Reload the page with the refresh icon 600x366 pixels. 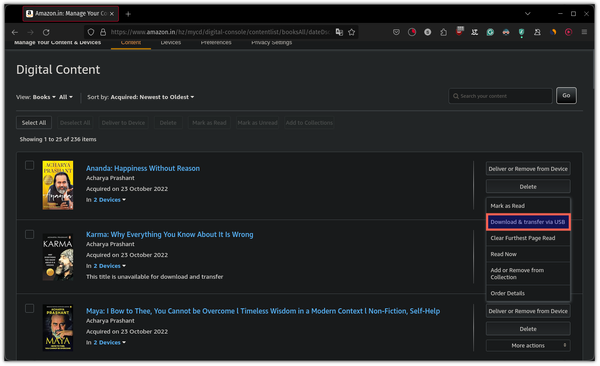[x=46, y=32]
